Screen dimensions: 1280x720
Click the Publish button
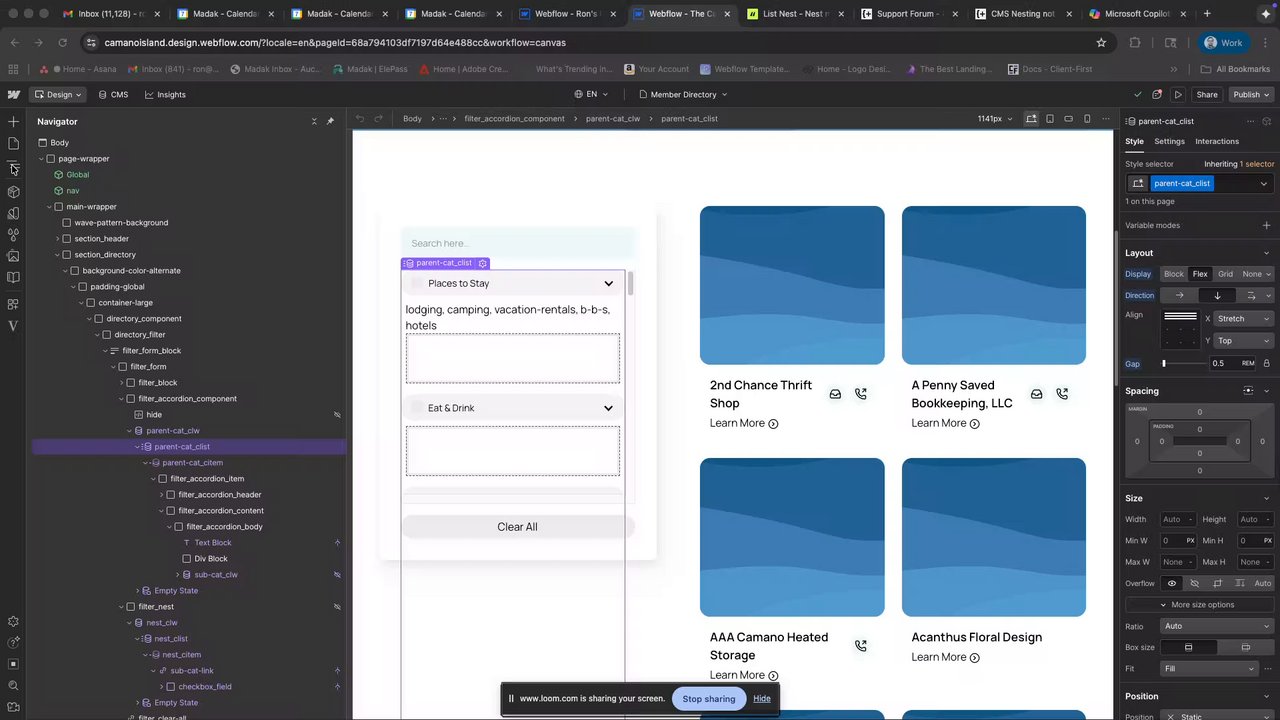point(1251,95)
